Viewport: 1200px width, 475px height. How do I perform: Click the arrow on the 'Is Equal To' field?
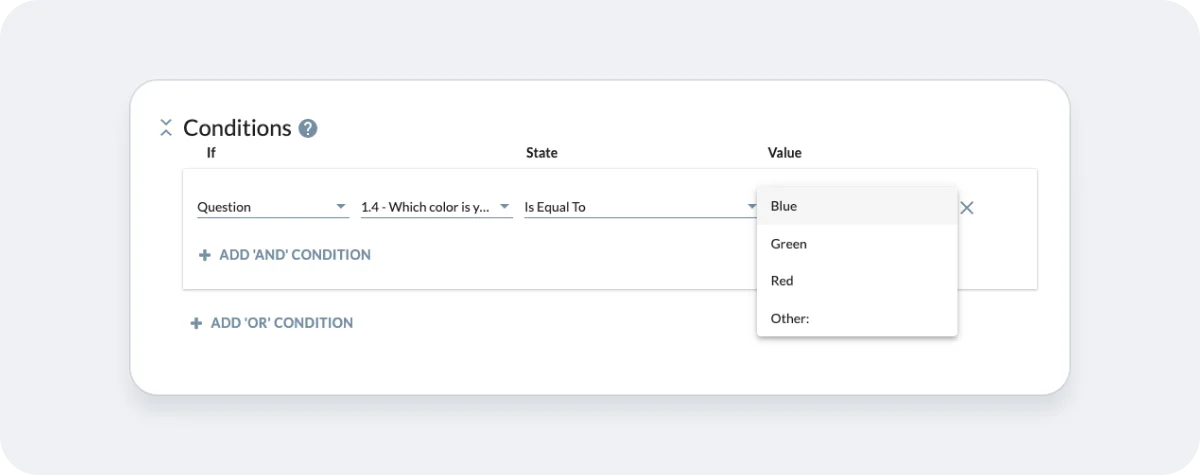click(752, 208)
